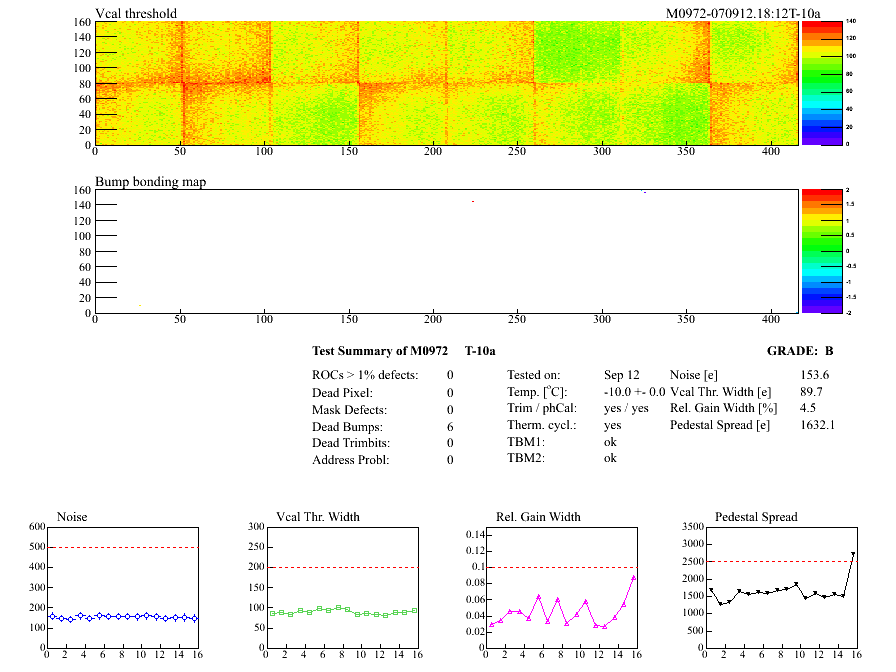Click the Vcal threshold color scale bar

(x=813, y=82)
